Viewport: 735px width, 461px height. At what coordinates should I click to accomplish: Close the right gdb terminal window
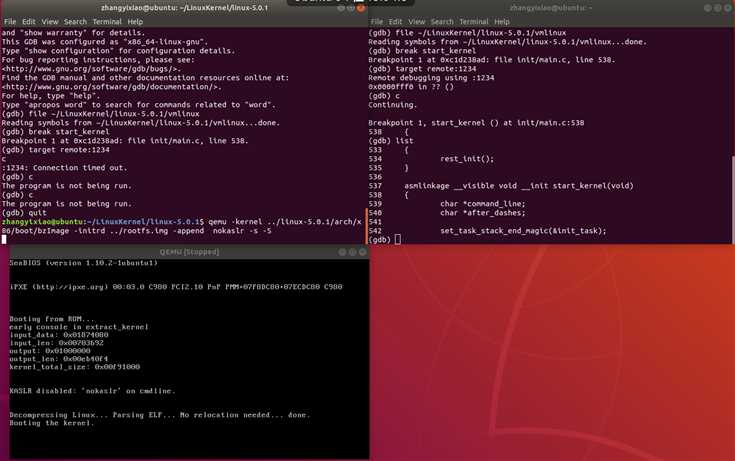pos(728,8)
